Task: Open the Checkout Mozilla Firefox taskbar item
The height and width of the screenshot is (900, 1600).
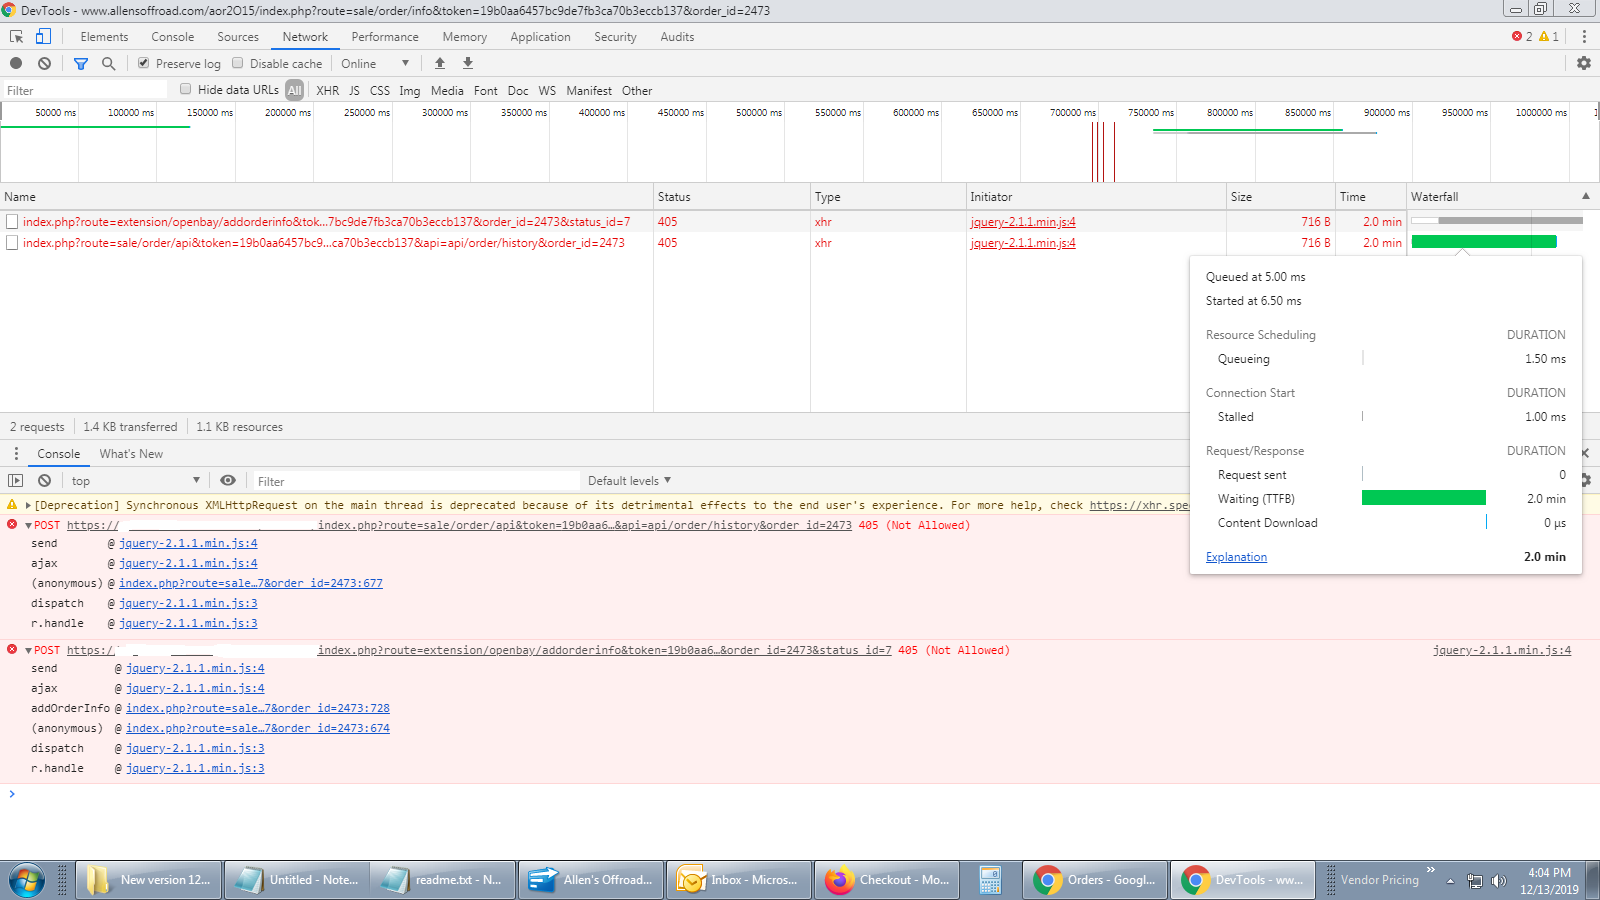Action: tap(887, 880)
